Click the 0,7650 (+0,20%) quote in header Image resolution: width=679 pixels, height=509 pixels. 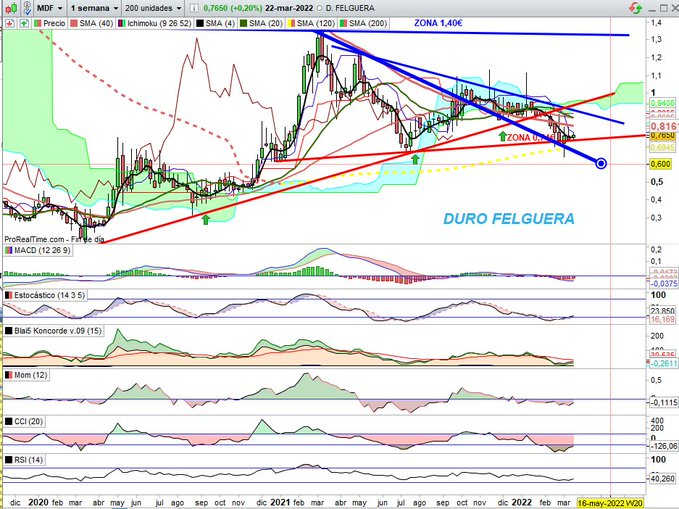click(x=232, y=8)
